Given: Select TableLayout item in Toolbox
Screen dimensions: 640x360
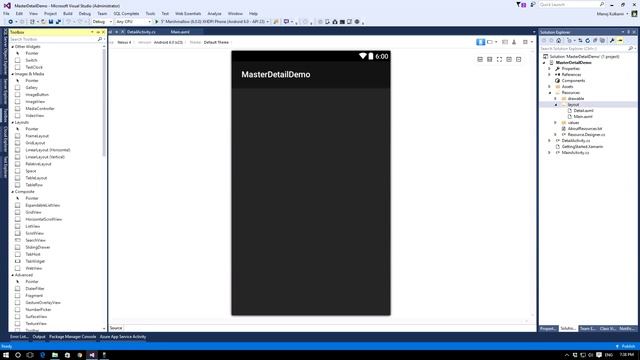Looking at the screenshot, I should 36,178.
